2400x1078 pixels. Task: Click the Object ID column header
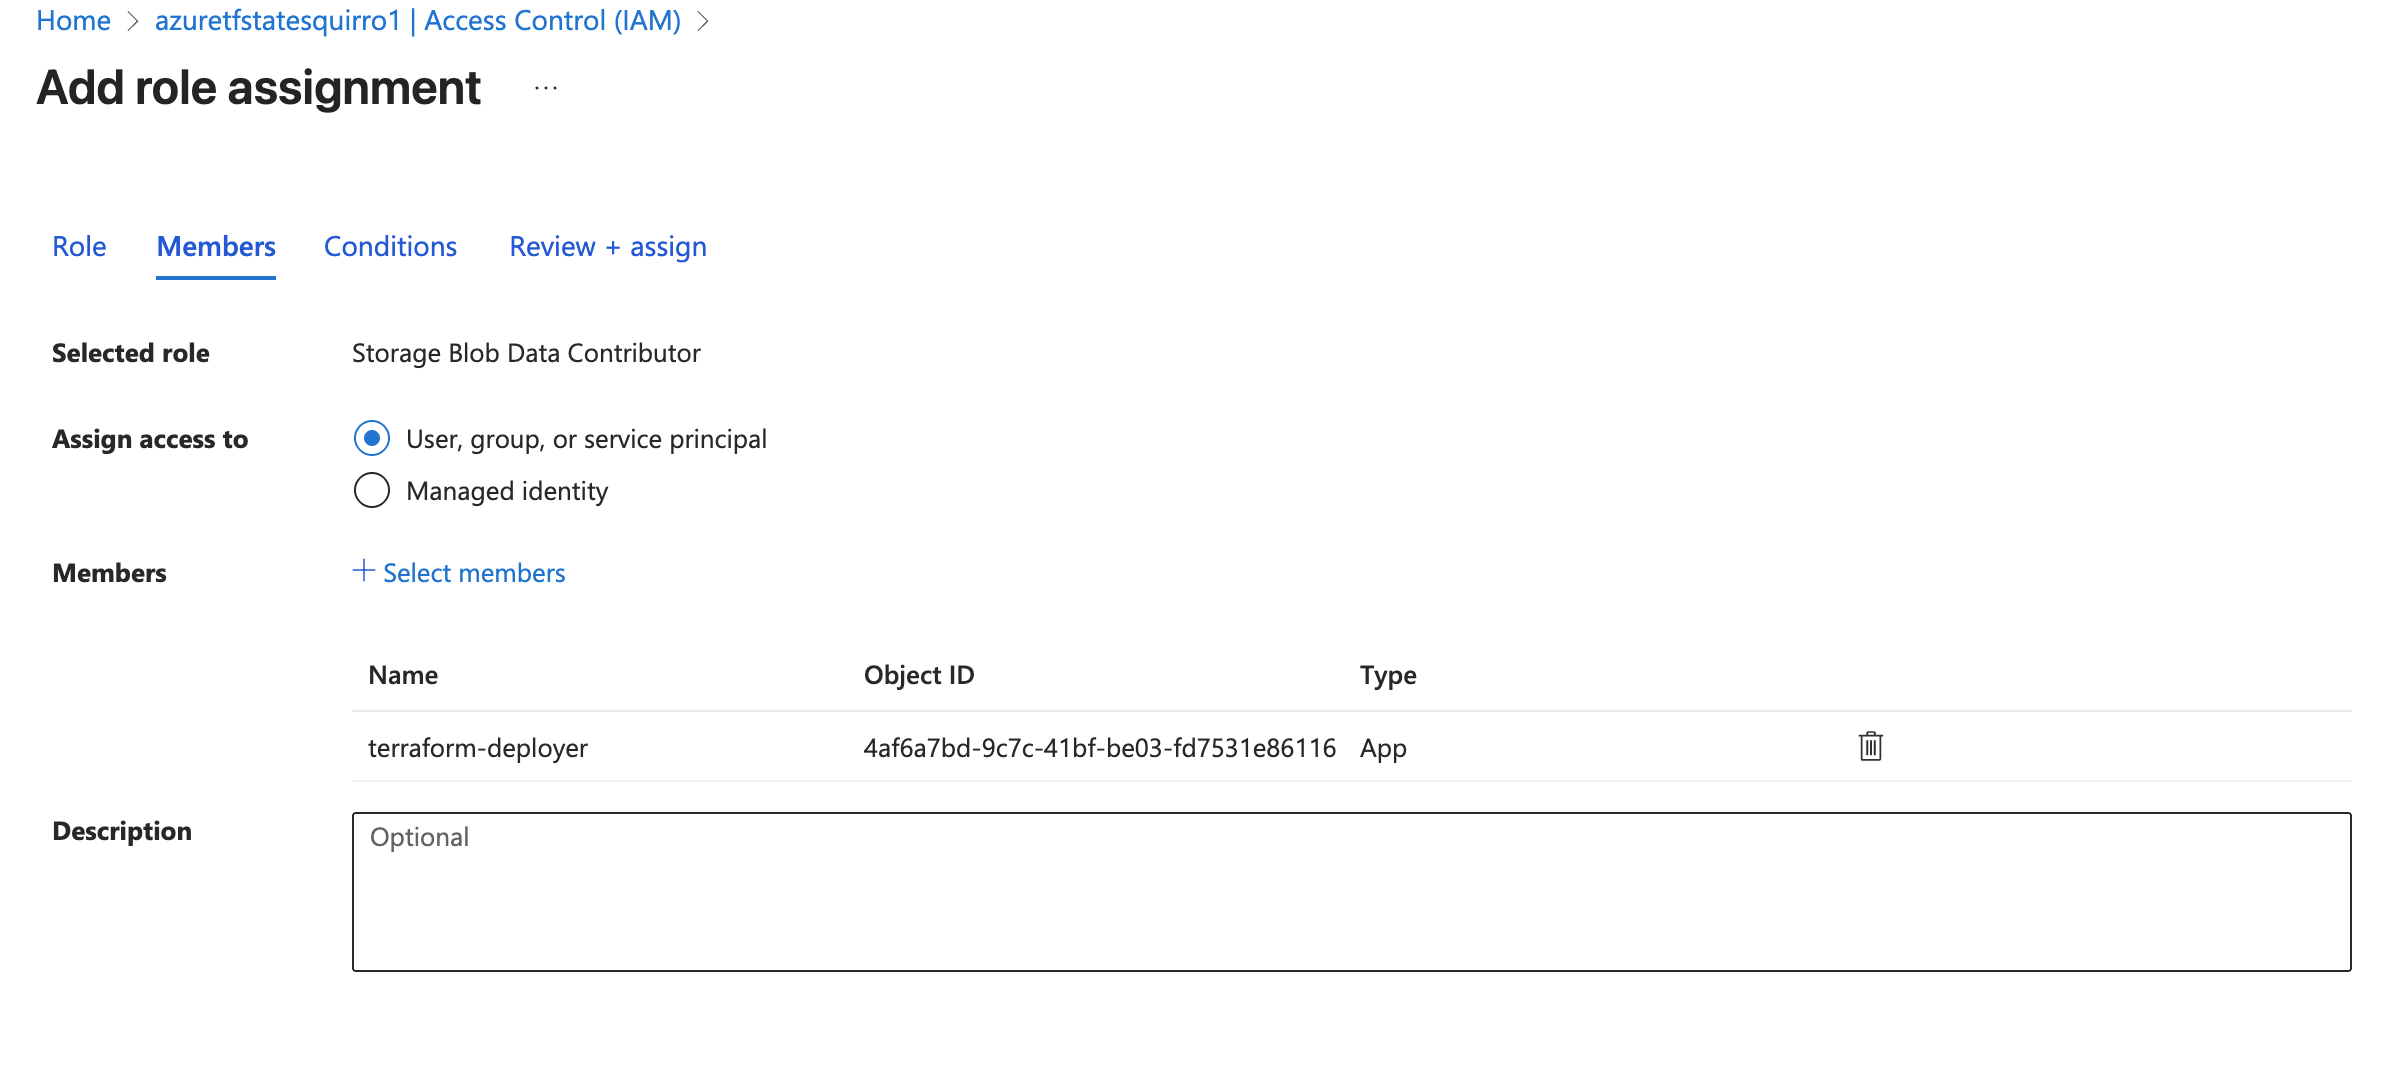click(918, 675)
